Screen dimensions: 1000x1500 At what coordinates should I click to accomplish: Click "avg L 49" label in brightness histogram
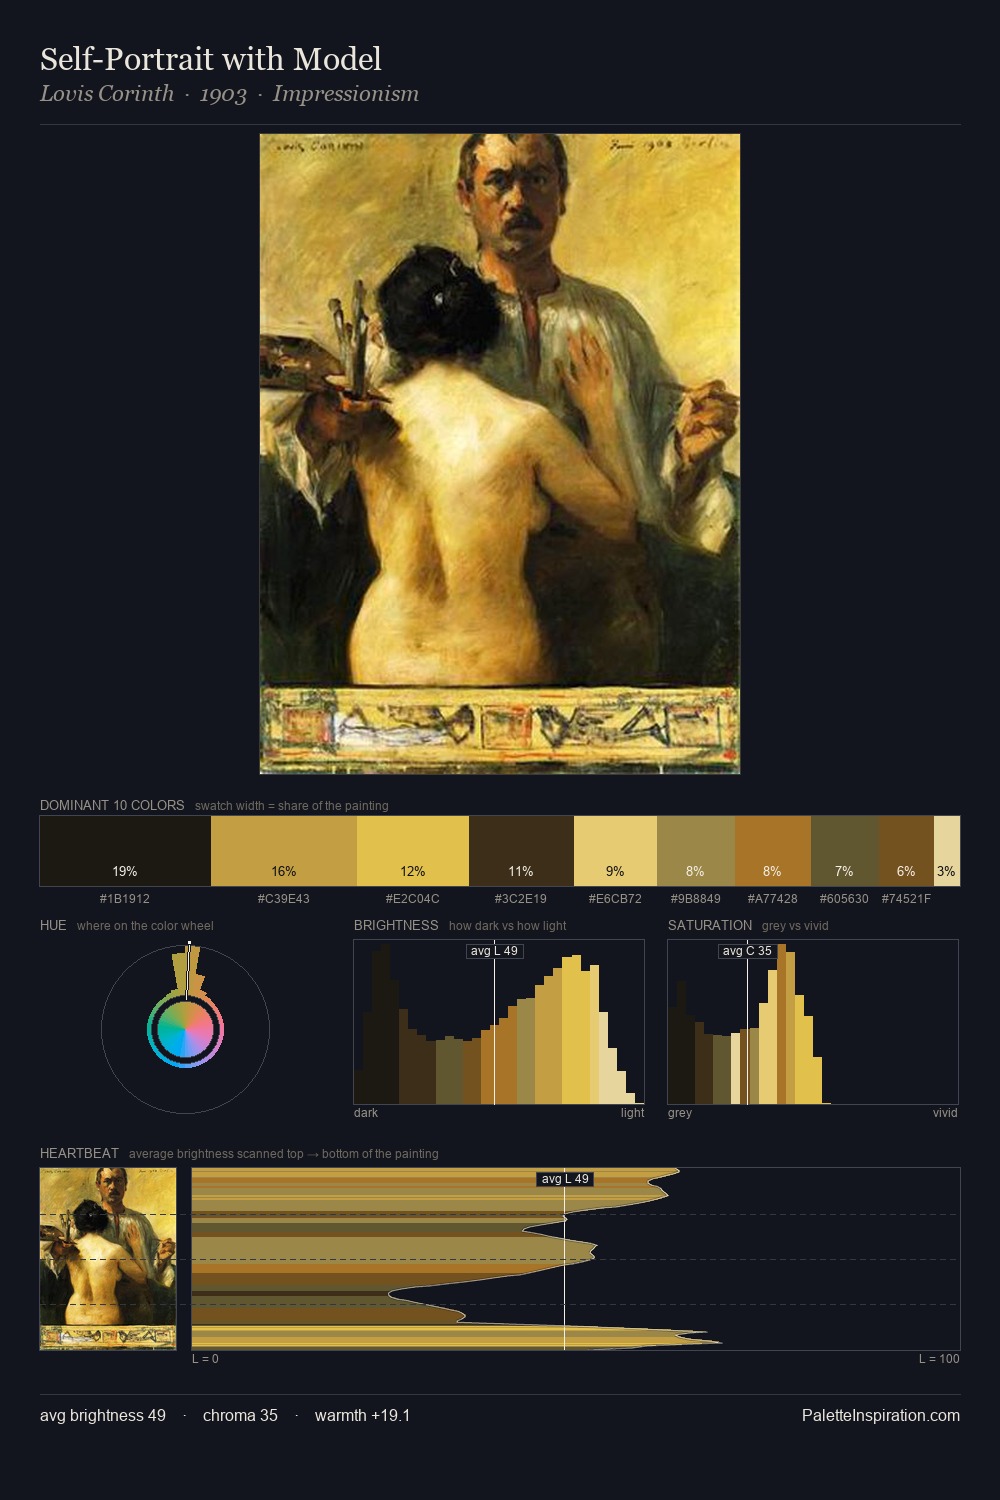point(495,950)
